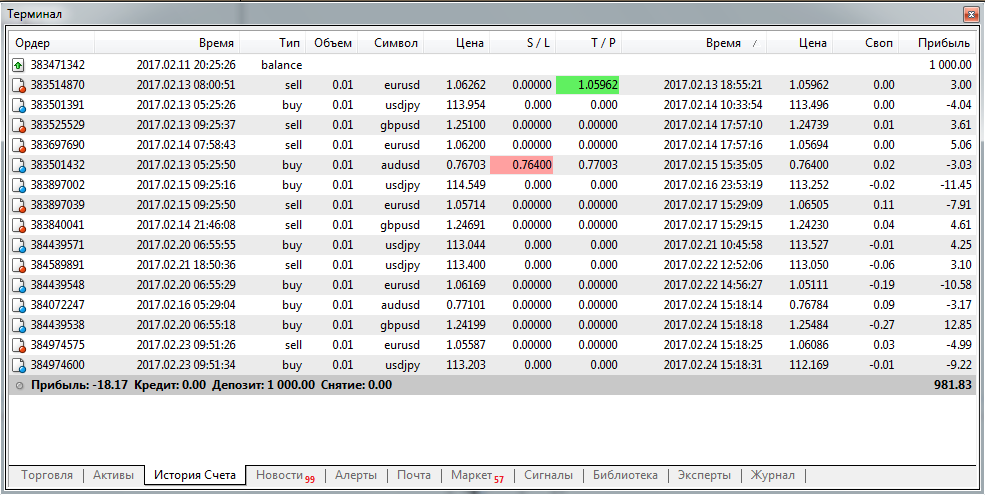Click swap value -0.19

880,285
